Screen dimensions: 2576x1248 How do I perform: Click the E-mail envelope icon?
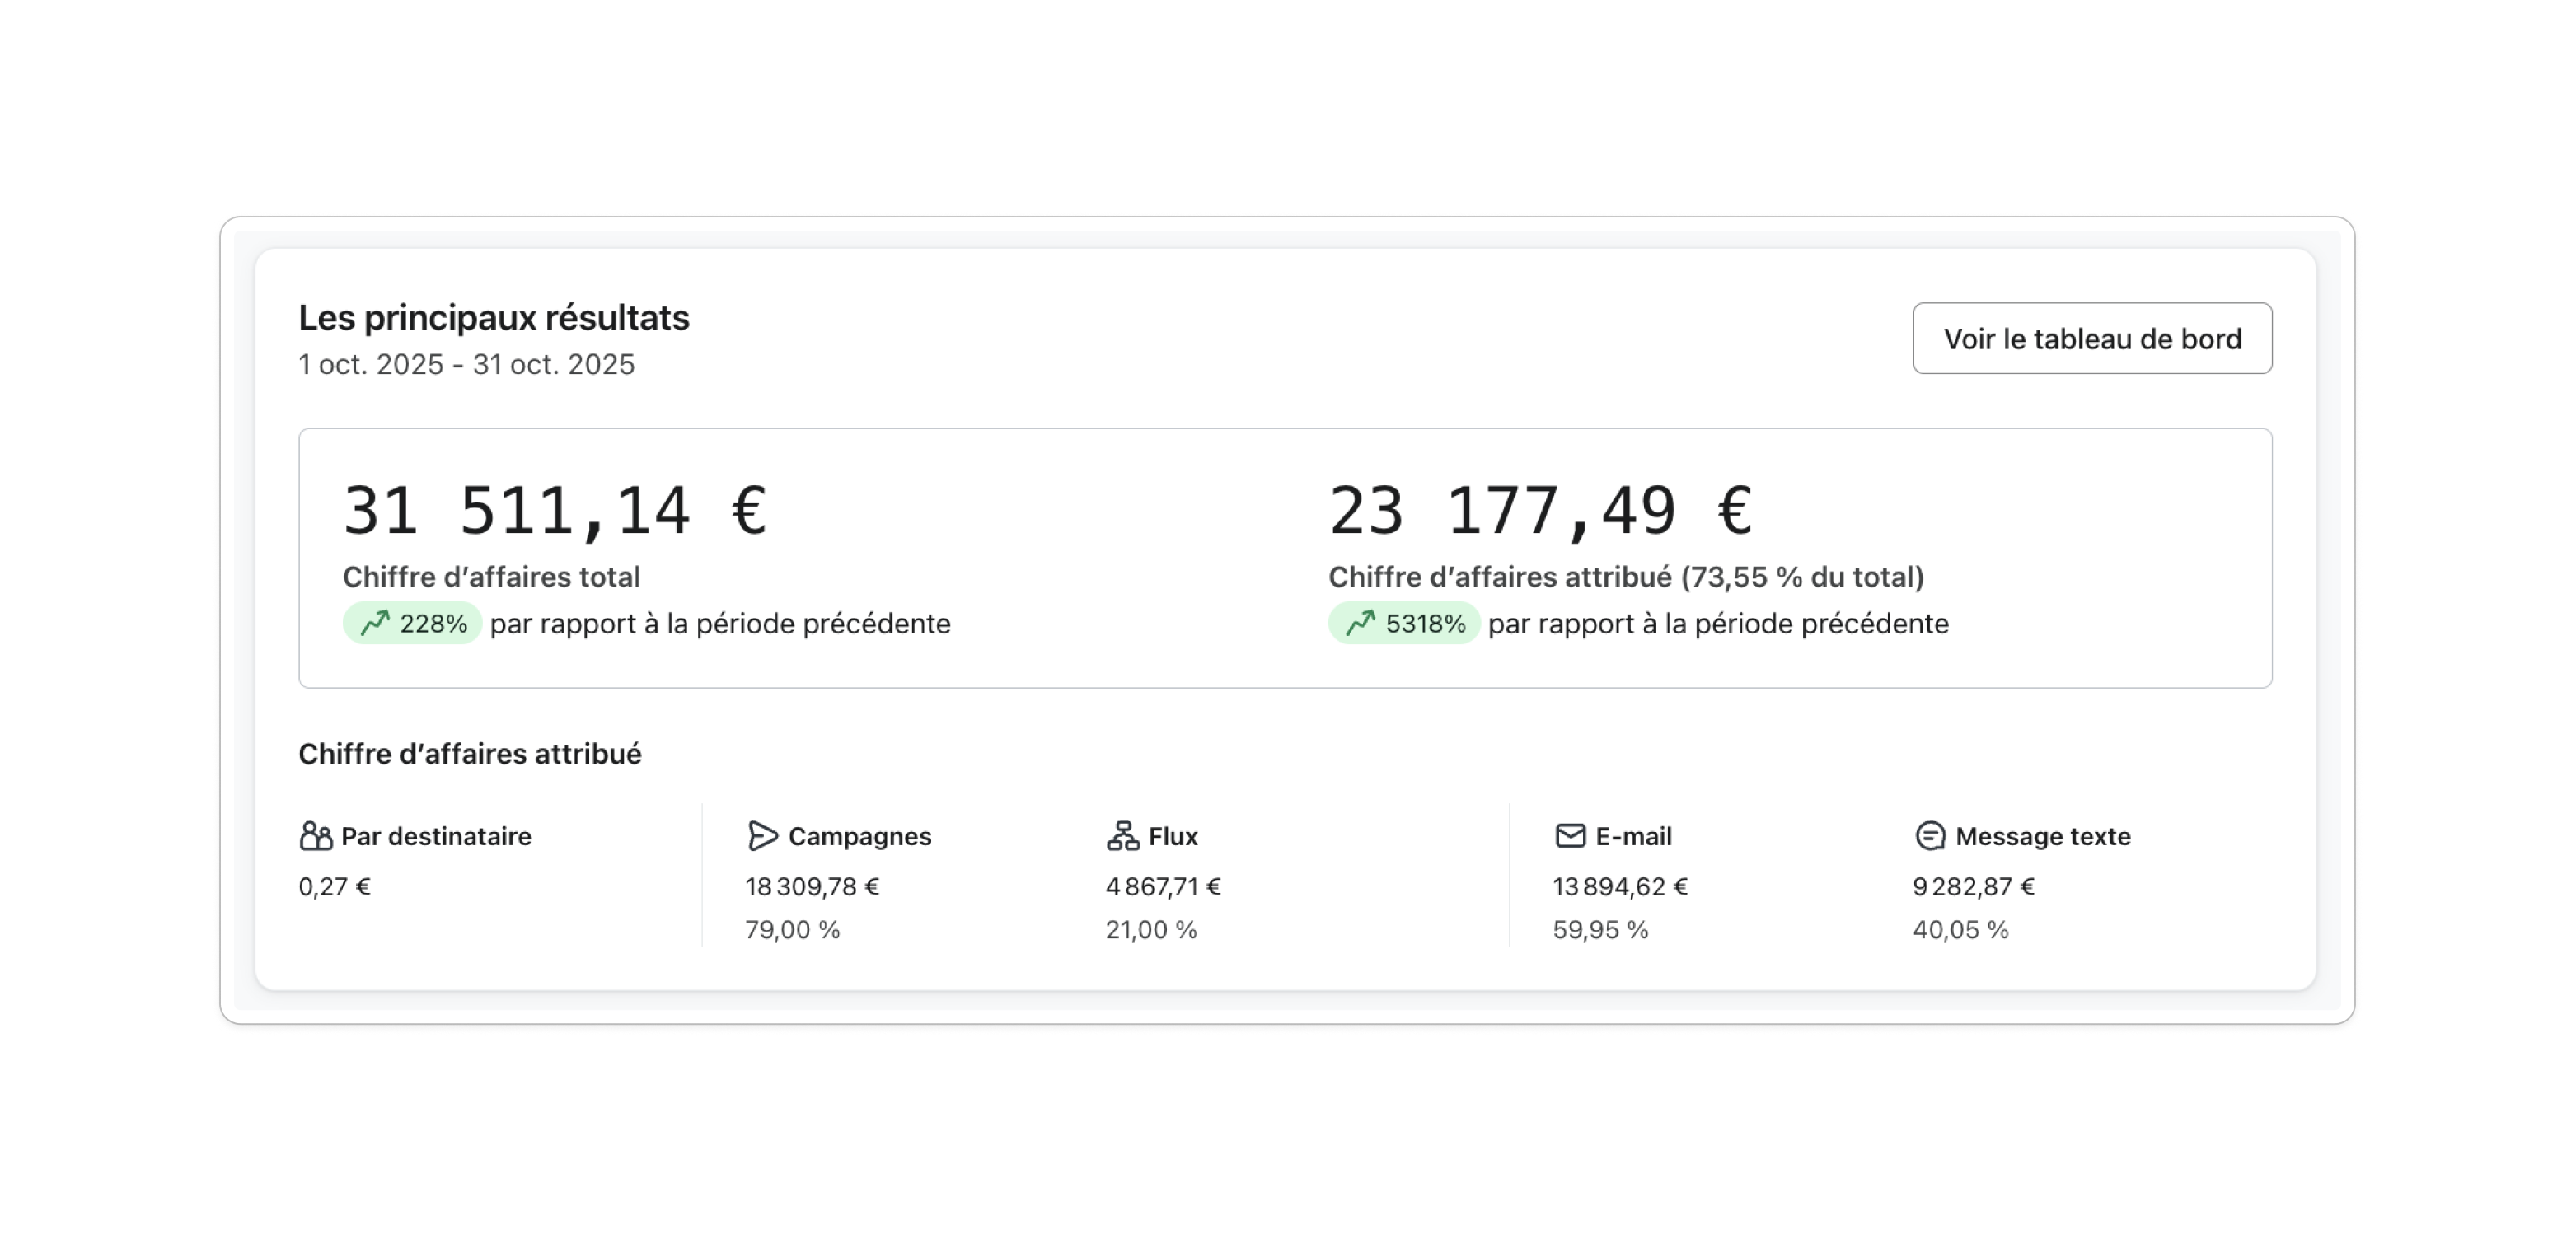pos(1569,835)
